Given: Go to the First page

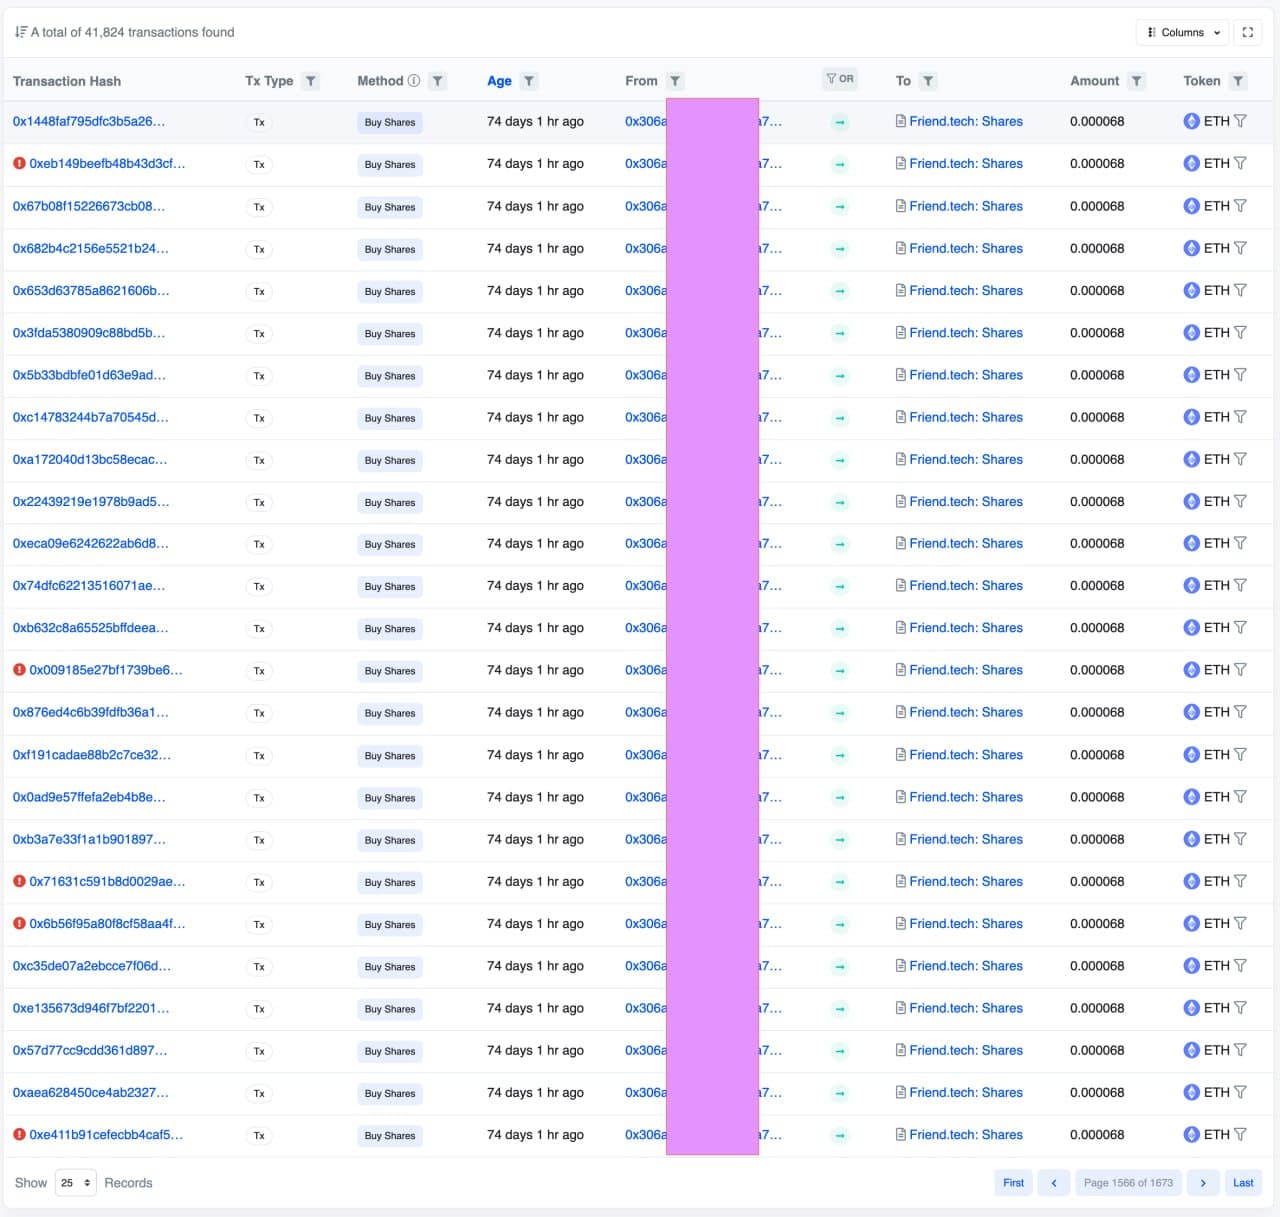Looking at the screenshot, I should (x=1013, y=1183).
